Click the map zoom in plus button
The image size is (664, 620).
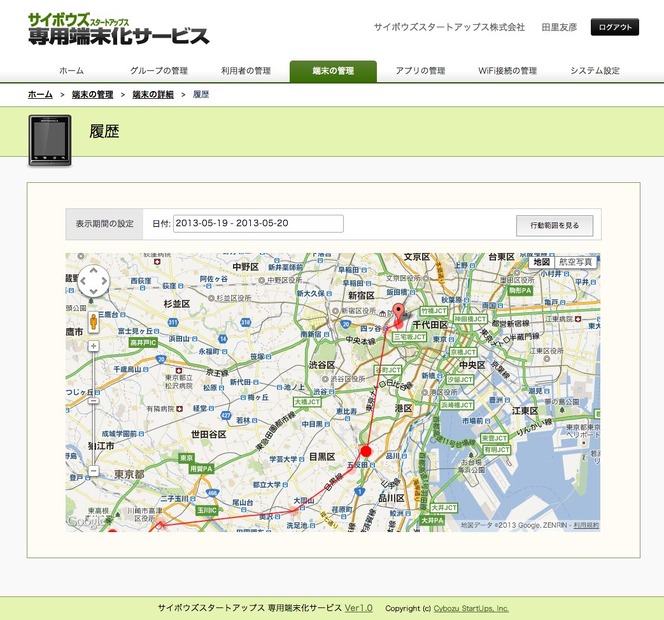click(x=94, y=346)
